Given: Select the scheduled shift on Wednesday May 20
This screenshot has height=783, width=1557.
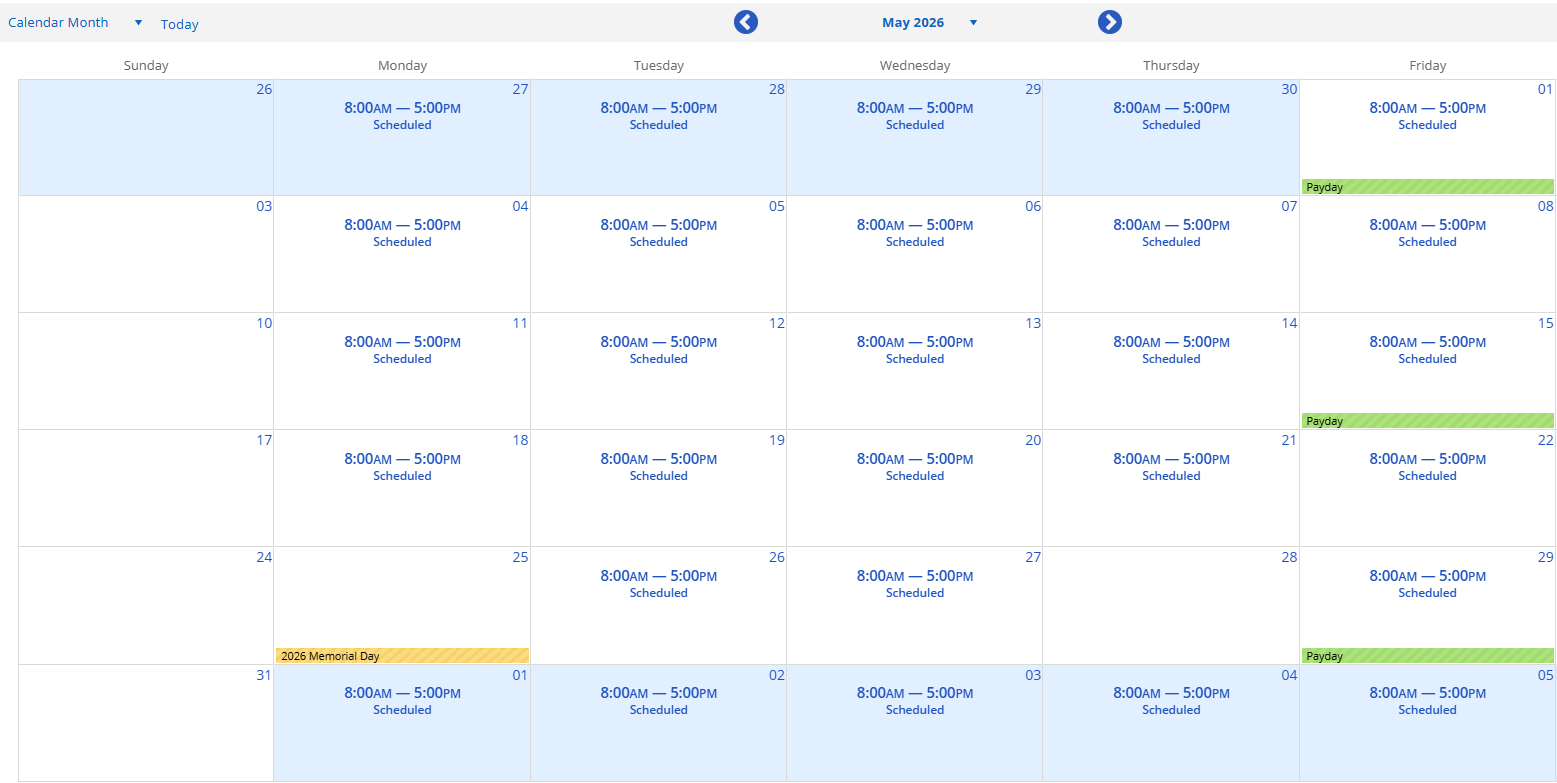Looking at the screenshot, I should click(x=915, y=467).
